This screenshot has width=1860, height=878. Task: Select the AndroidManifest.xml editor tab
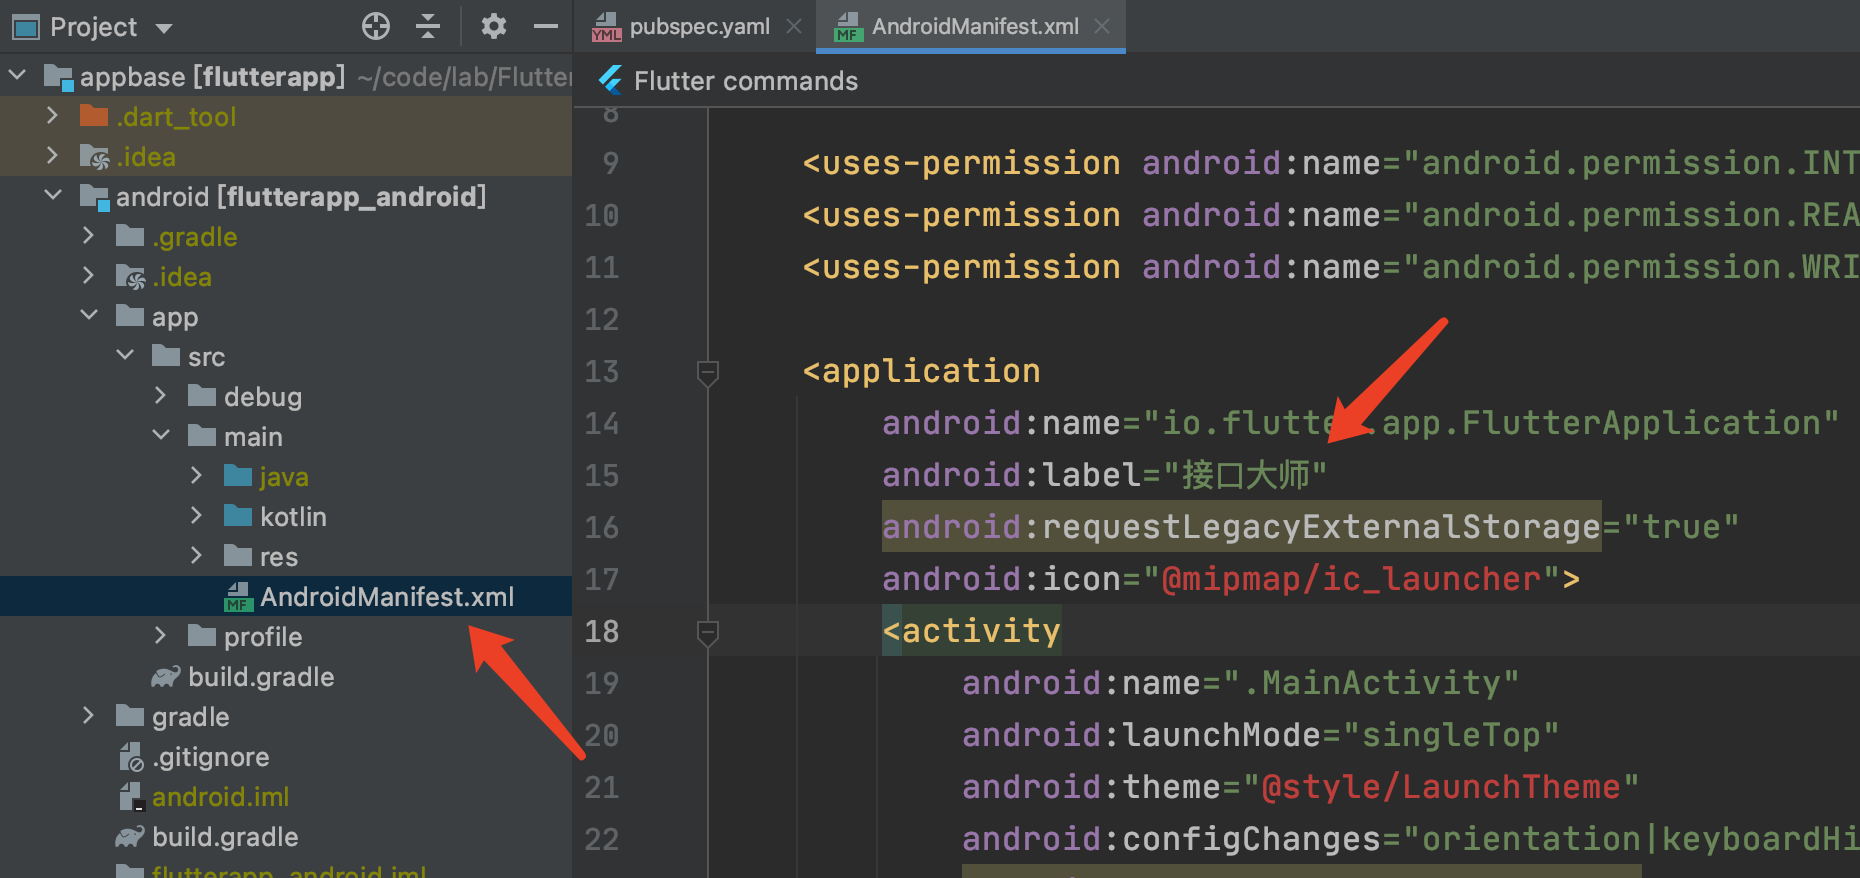[973, 27]
